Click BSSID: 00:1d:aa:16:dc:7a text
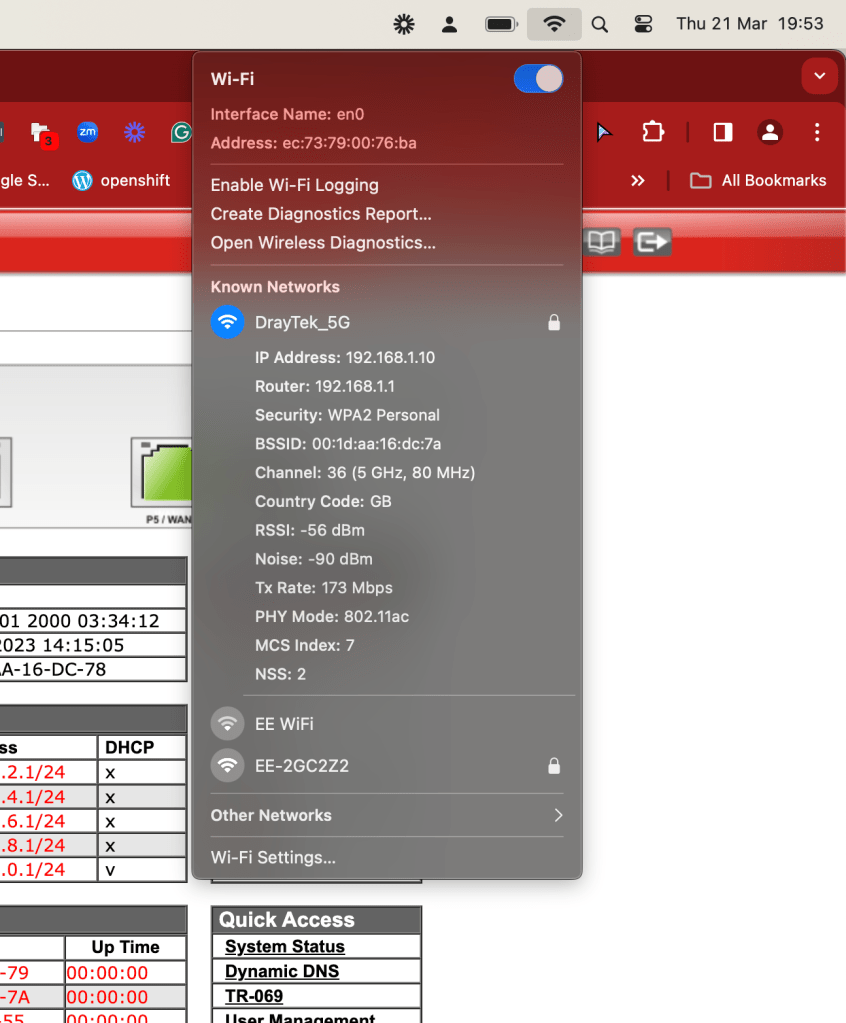This screenshot has width=846, height=1023. [x=348, y=444]
